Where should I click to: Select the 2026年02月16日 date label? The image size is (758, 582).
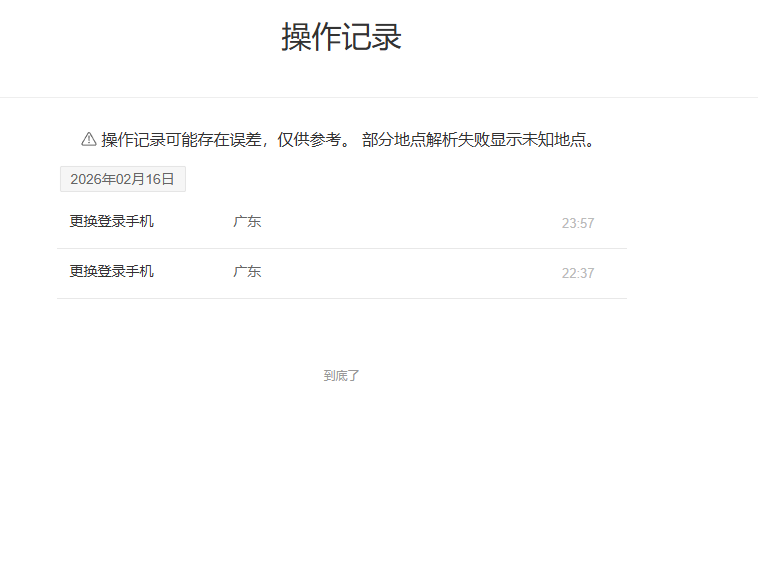point(123,179)
